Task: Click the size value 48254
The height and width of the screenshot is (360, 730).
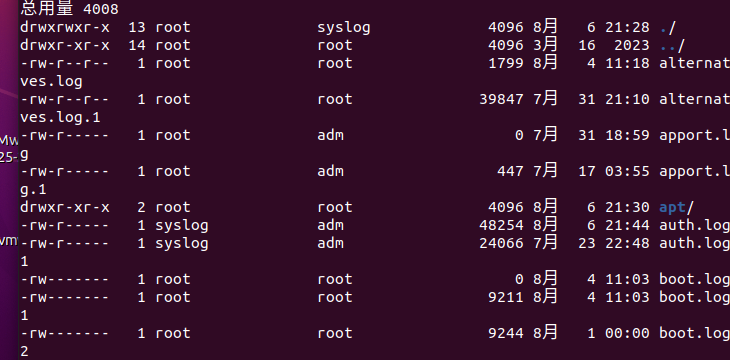Action: click(501, 226)
